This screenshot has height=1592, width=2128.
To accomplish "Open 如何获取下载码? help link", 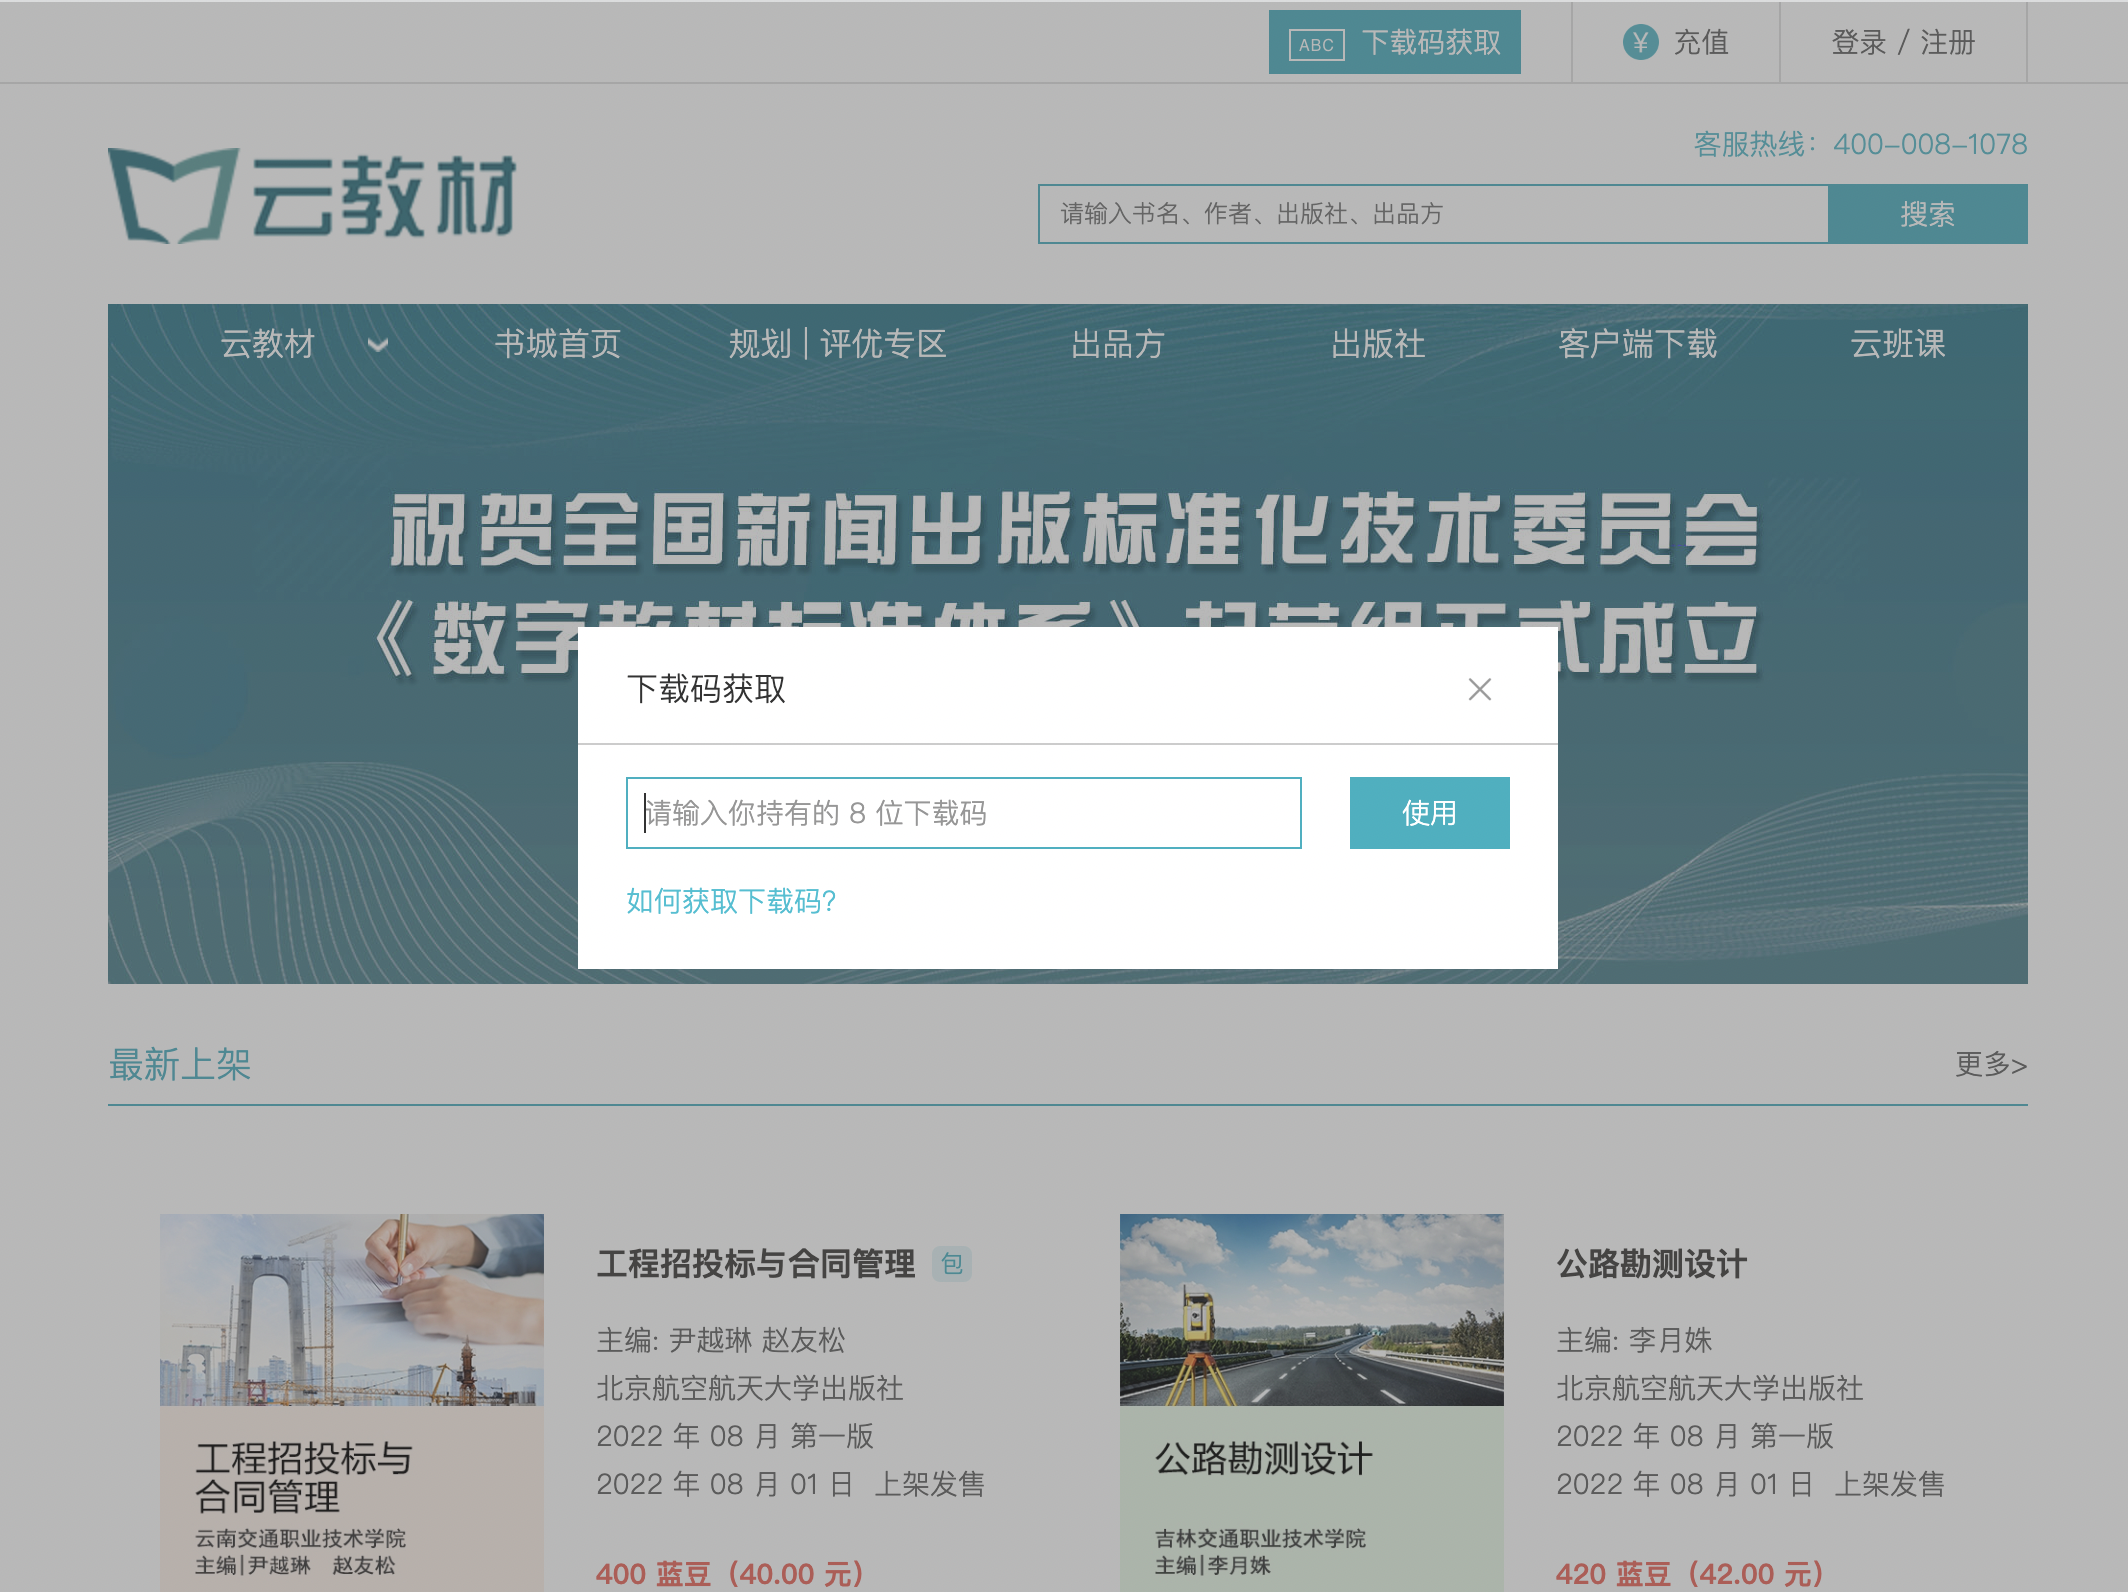I will click(731, 901).
